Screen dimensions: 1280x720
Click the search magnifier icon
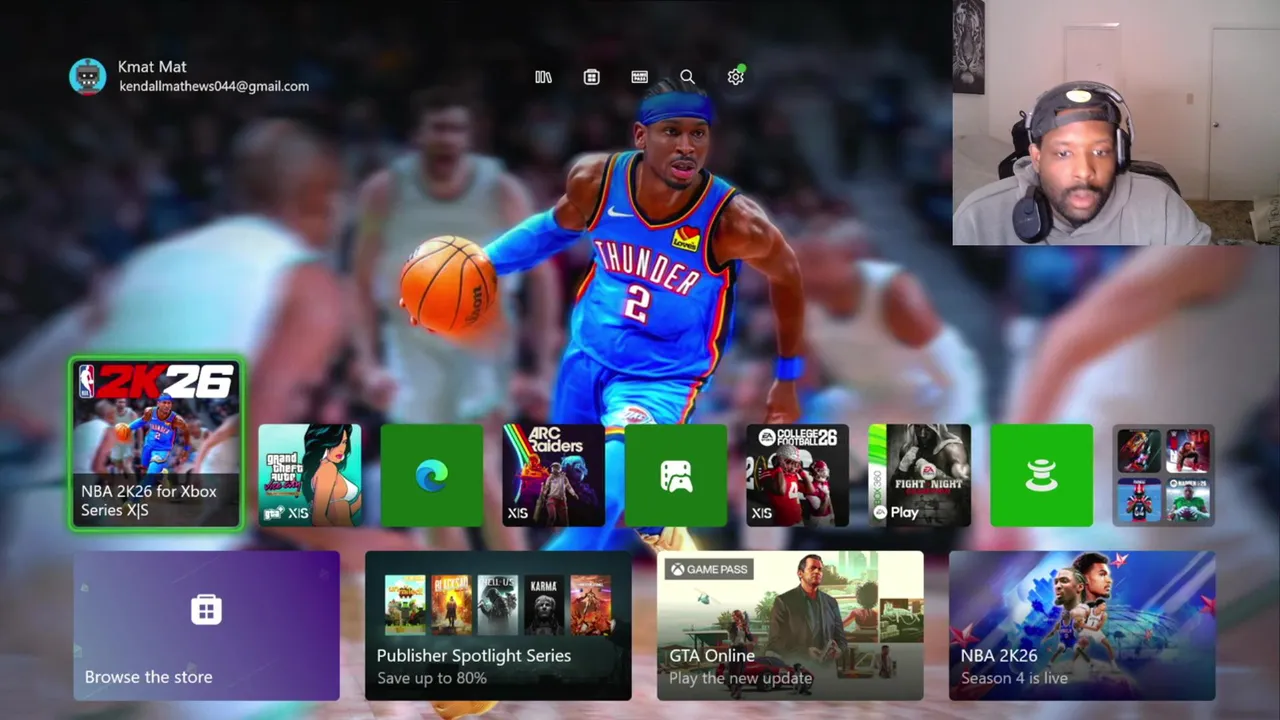coord(687,77)
